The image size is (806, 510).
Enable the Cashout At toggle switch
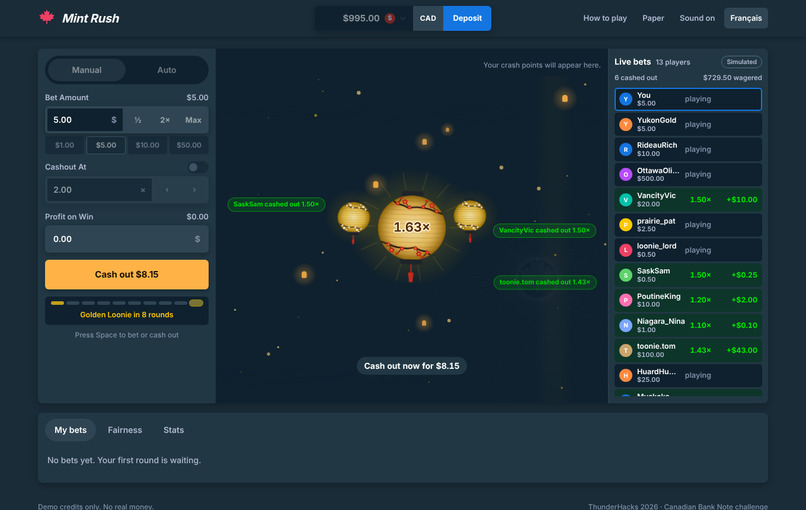tap(197, 167)
